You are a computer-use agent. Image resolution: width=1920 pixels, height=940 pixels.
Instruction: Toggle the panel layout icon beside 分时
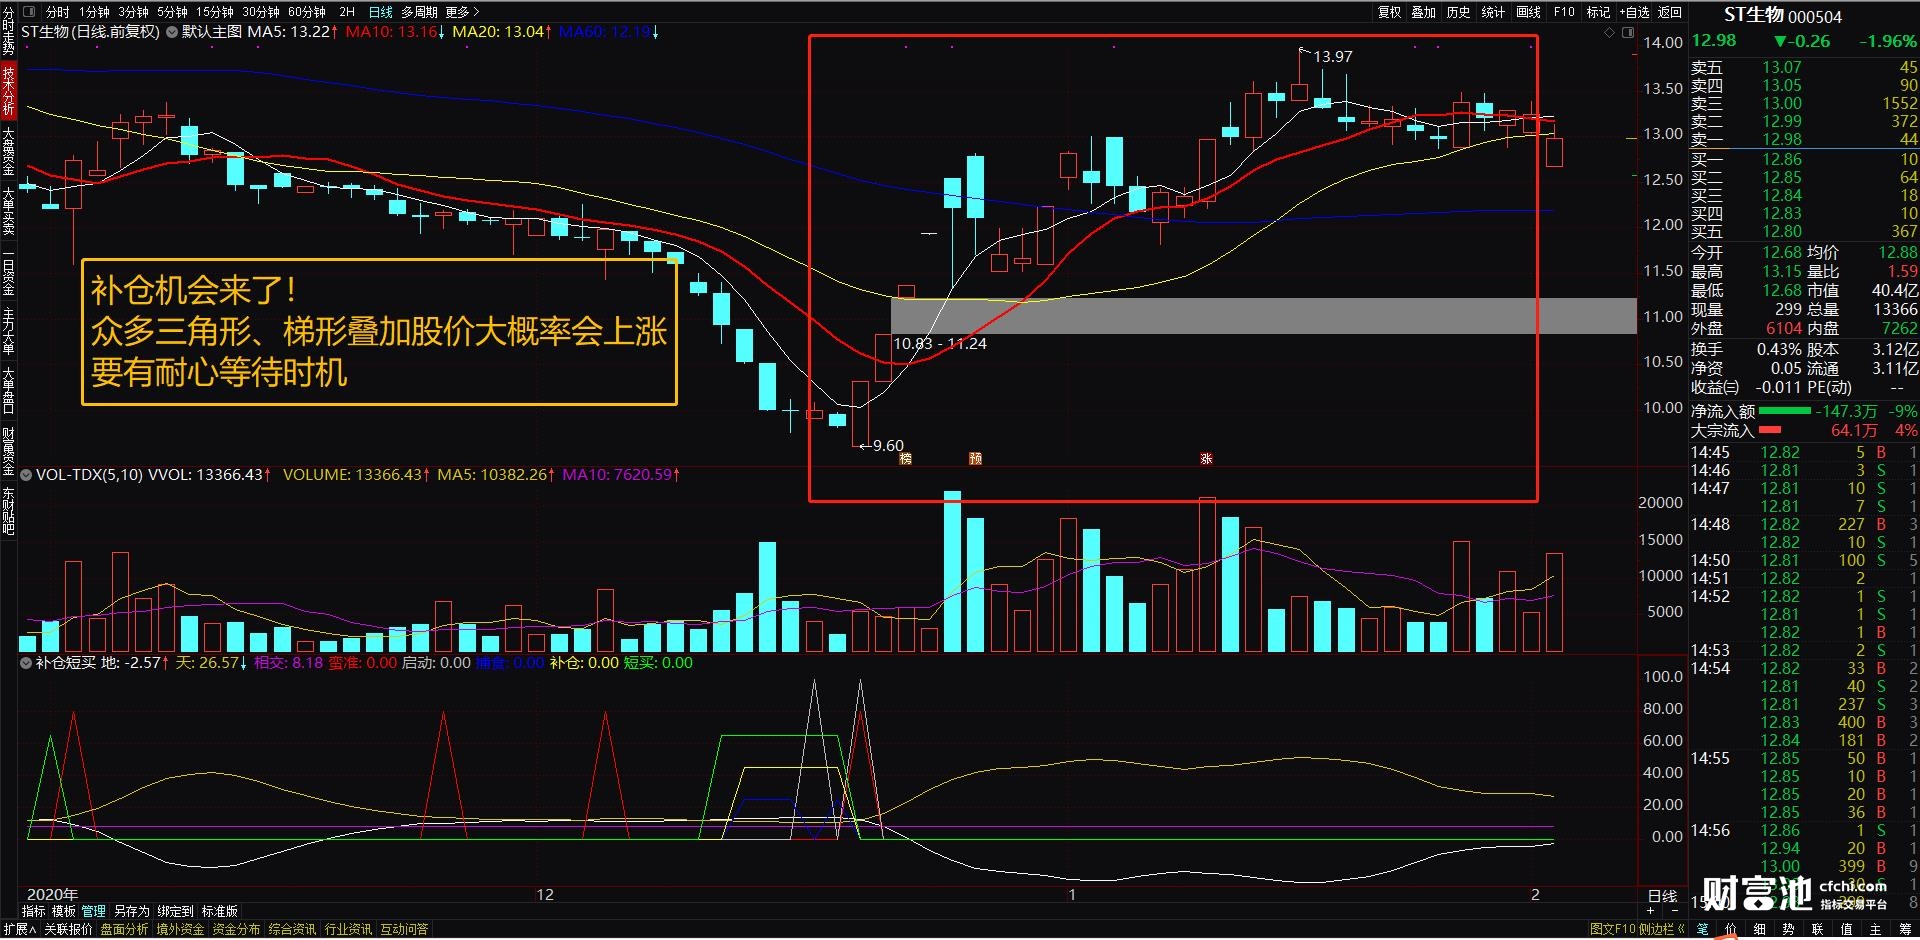point(28,12)
